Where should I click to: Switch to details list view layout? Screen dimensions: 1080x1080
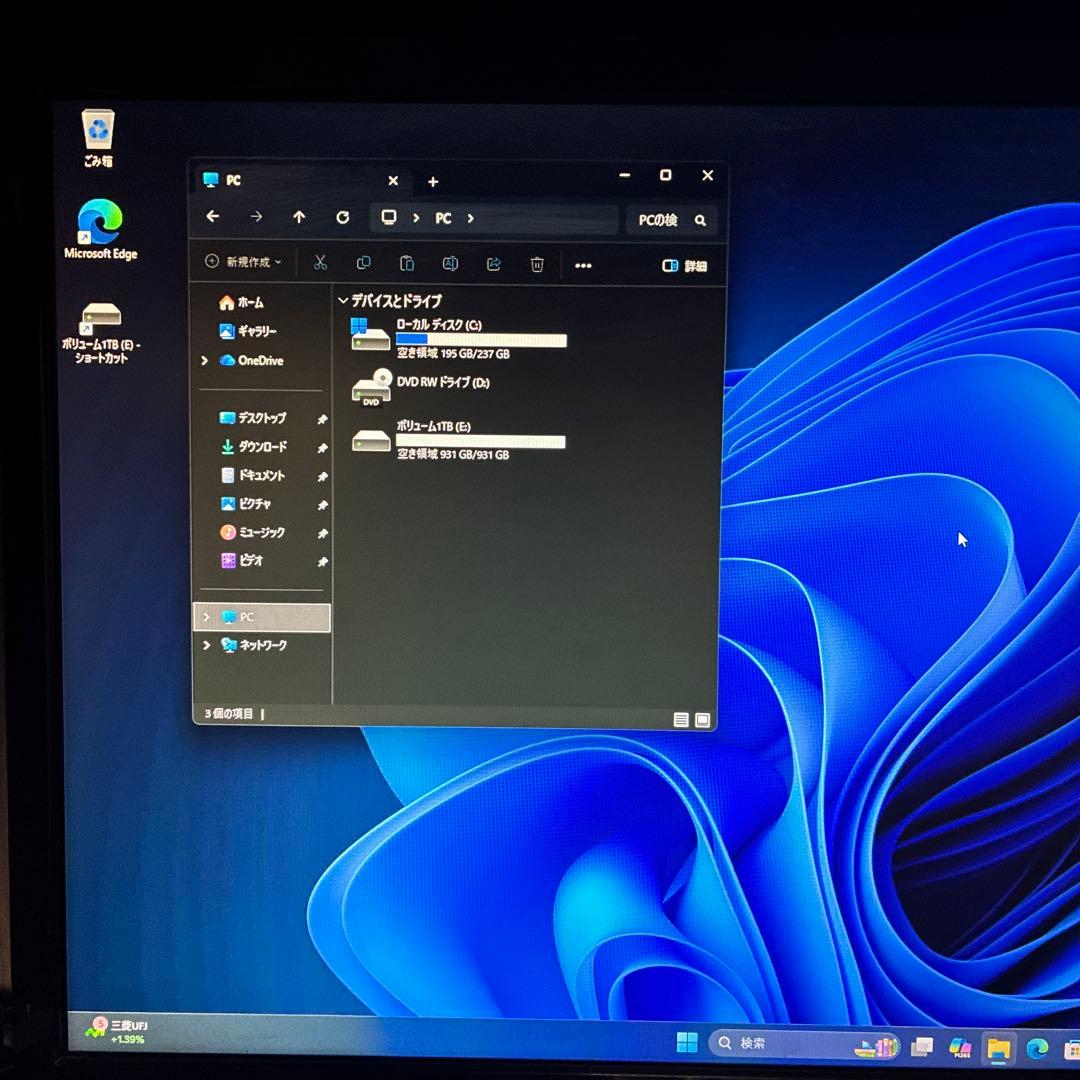681,719
